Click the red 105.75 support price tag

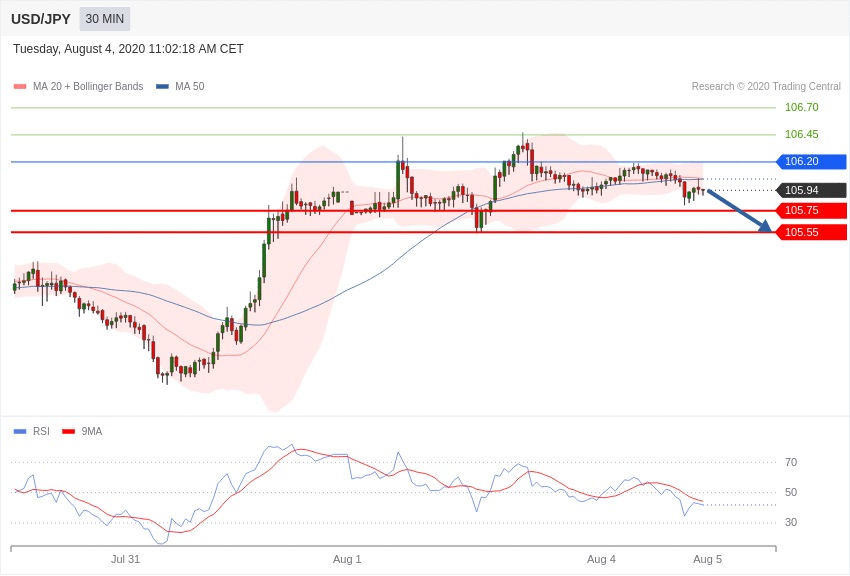(811, 210)
